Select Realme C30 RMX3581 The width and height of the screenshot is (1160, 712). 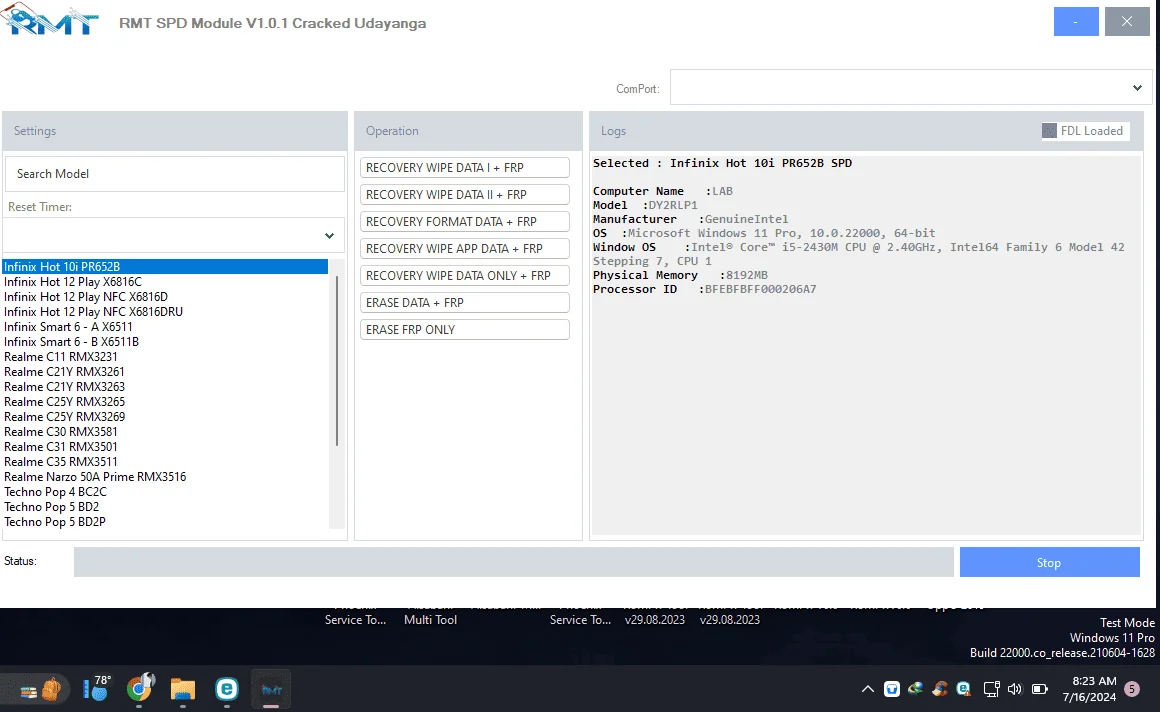(165, 431)
